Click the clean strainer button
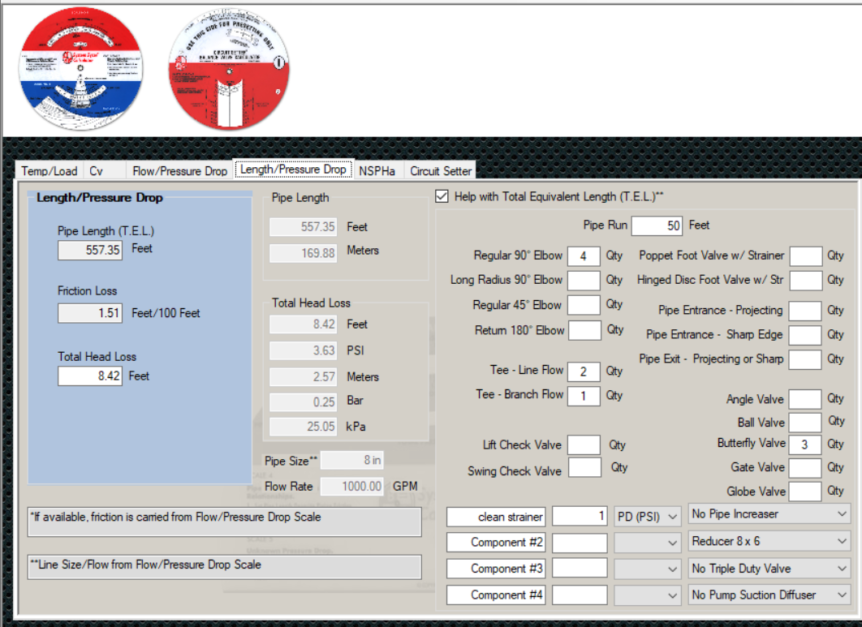This screenshot has height=627, width=862. coord(495,516)
